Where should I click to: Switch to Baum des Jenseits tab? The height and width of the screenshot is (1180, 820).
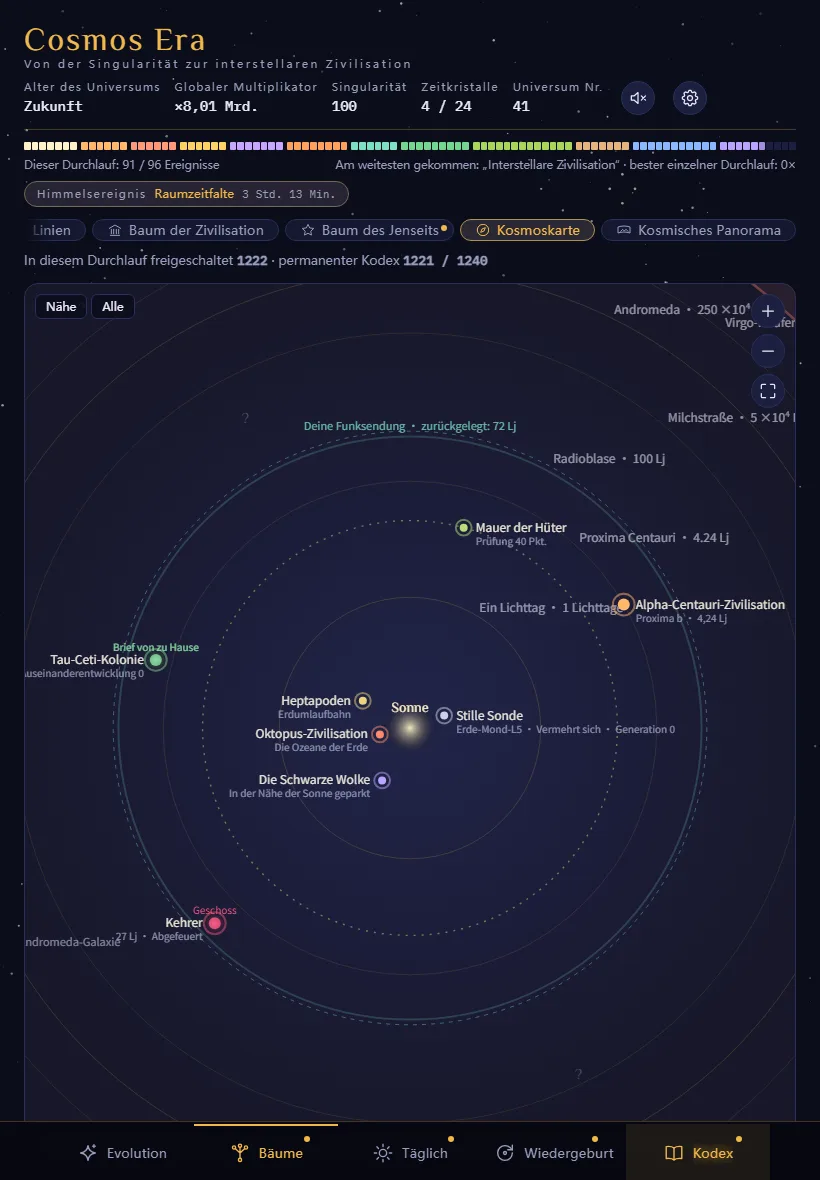tap(369, 230)
